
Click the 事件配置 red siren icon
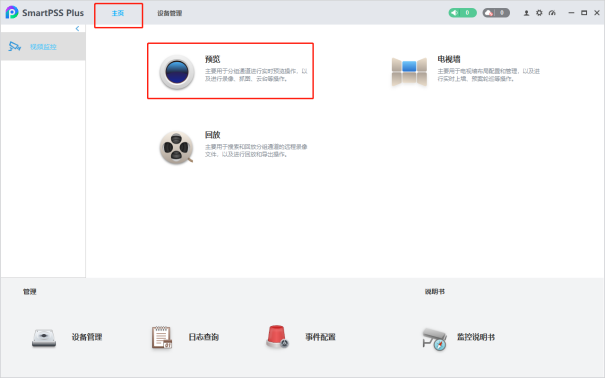coord(277,336)
